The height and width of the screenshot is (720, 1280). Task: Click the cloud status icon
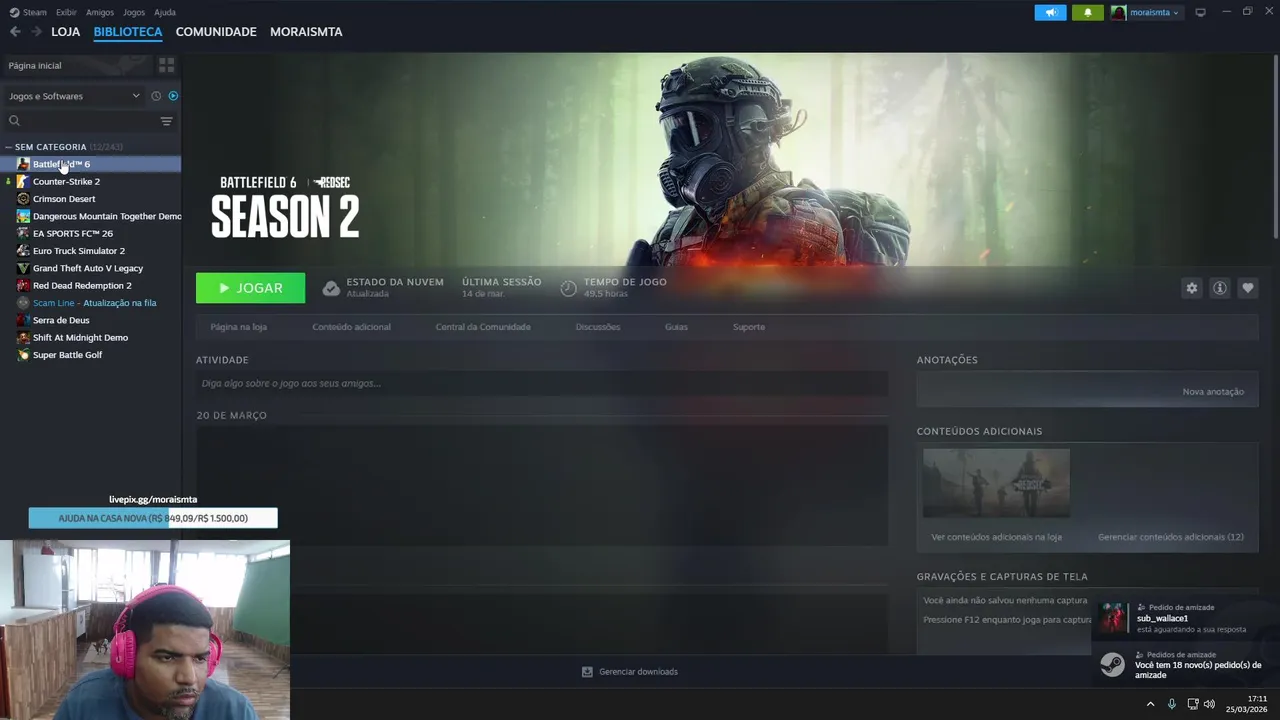331,288
